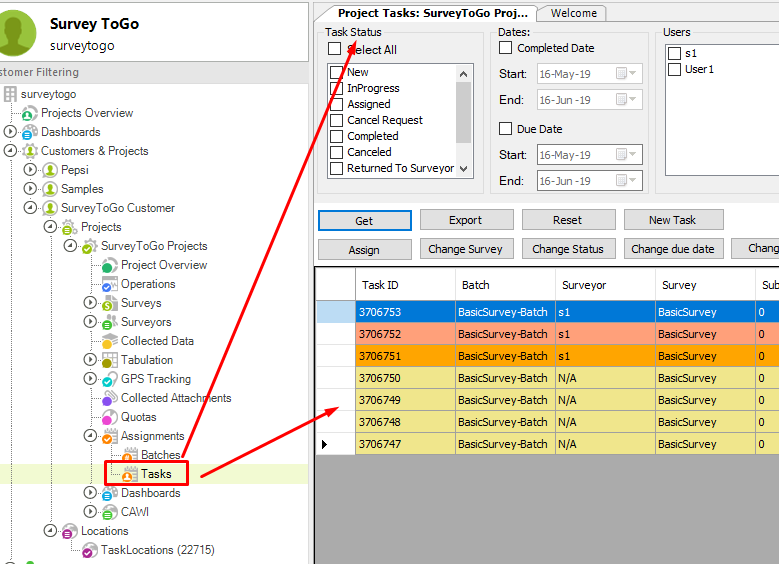Image resolution: width=779 pixels, height=564 pixels.
Task: Check the s1 user checkbox
Action: tap(674, 53)
